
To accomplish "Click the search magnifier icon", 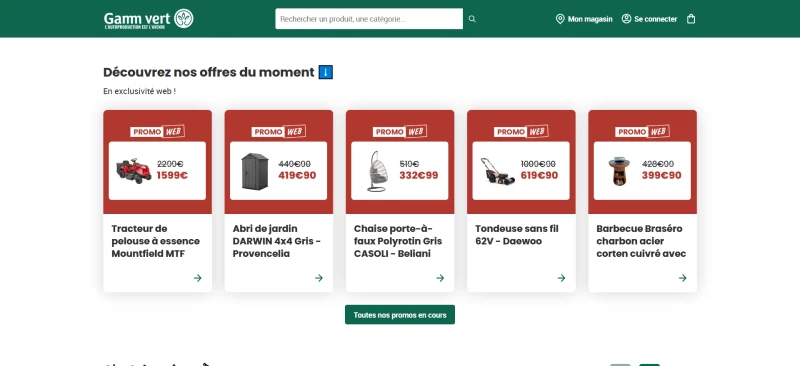I will (472, 19).
